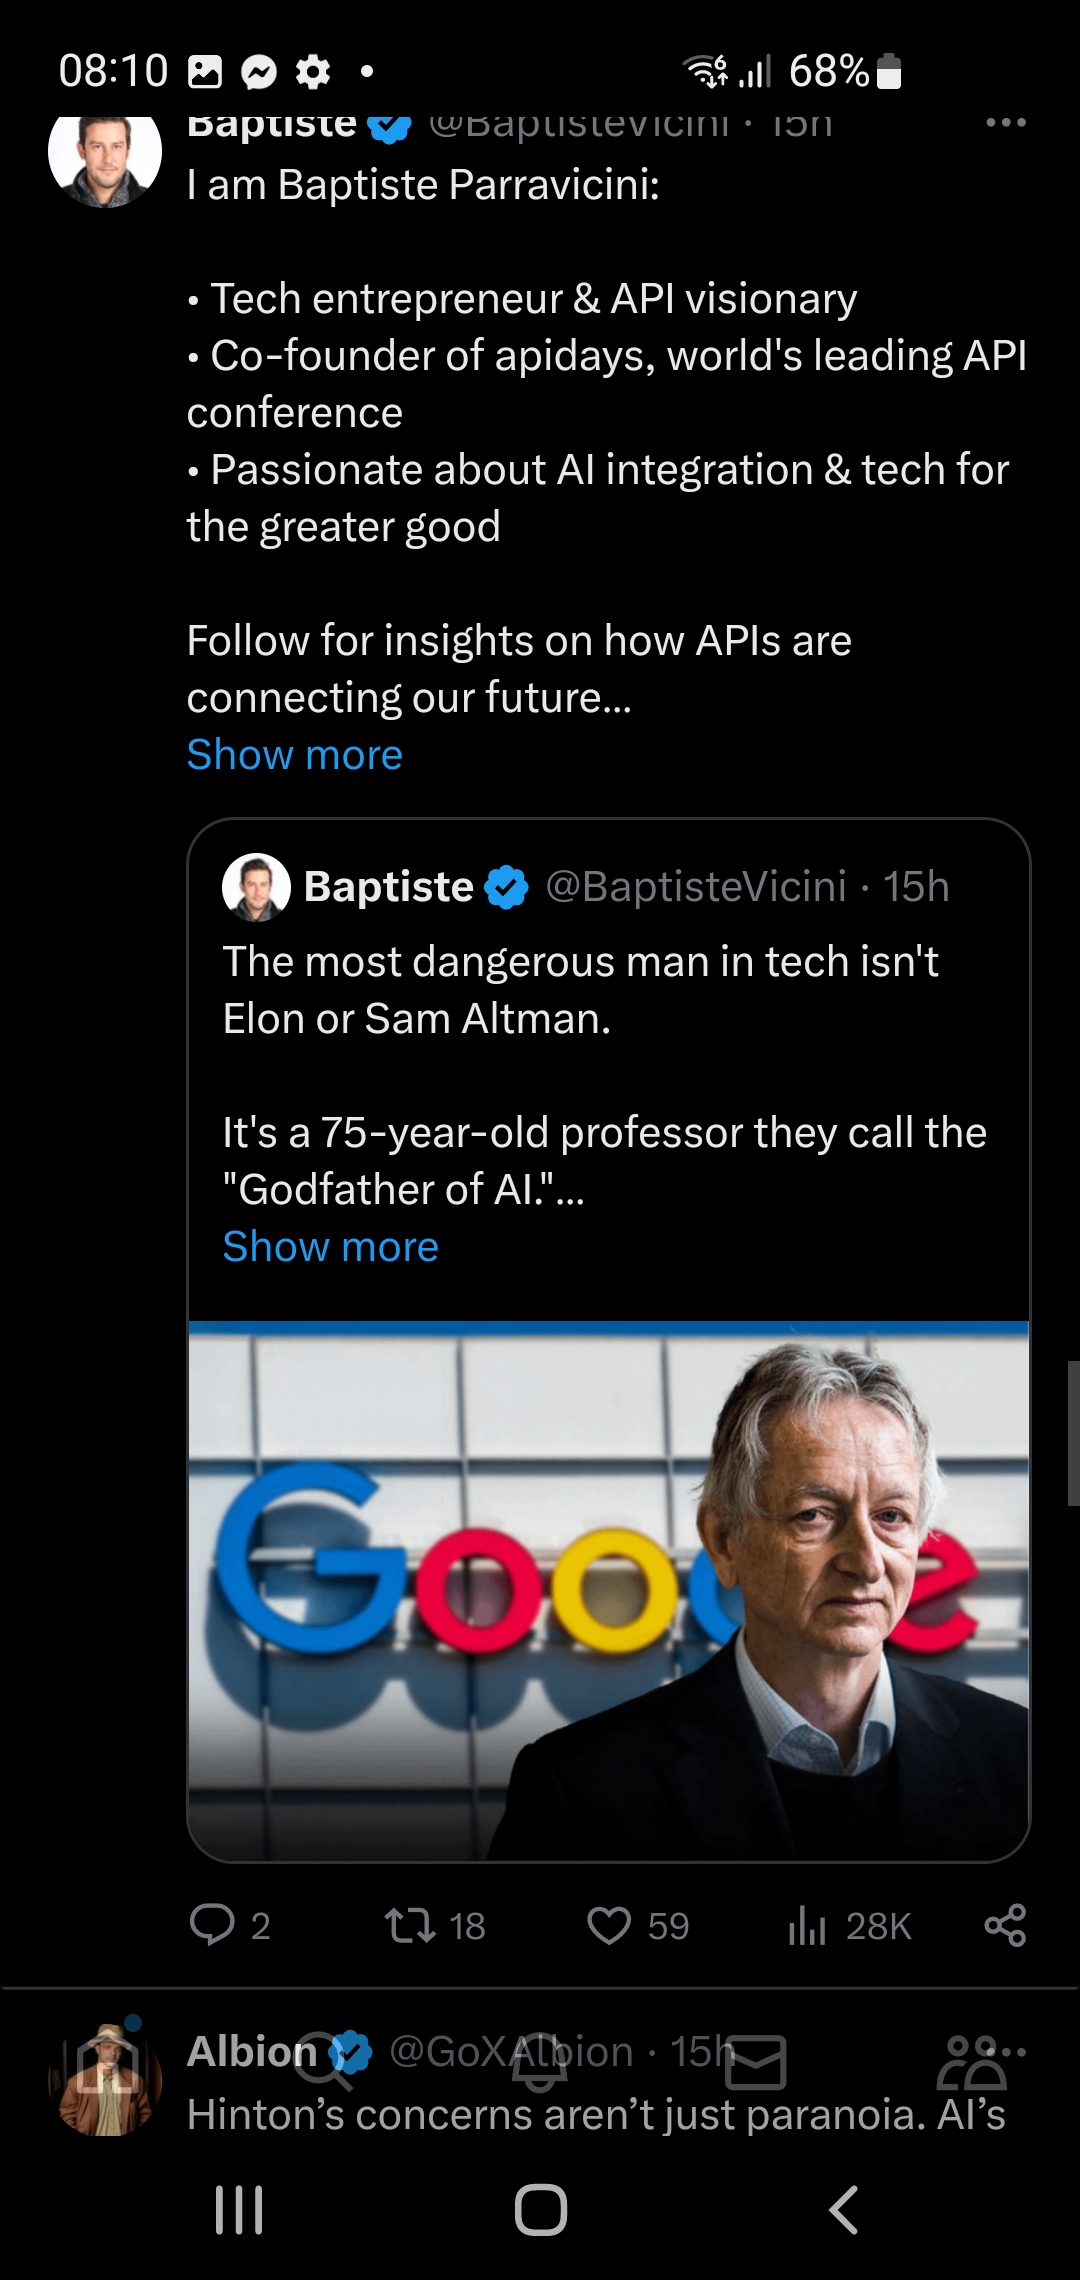1080x2280 pixels.
Task: Tap the Android back navigation button
Action: (843, 2210)
